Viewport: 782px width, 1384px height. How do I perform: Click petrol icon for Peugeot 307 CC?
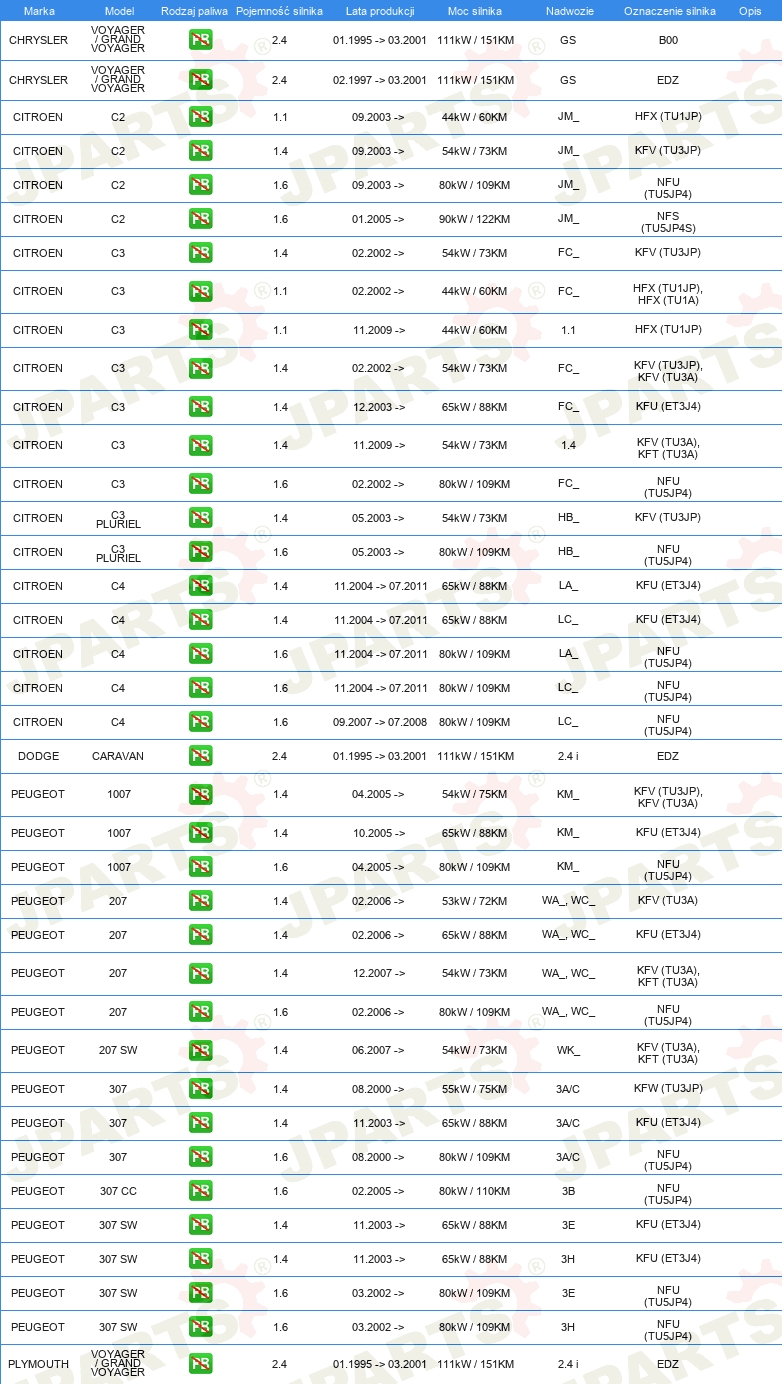pos(200,1191)
